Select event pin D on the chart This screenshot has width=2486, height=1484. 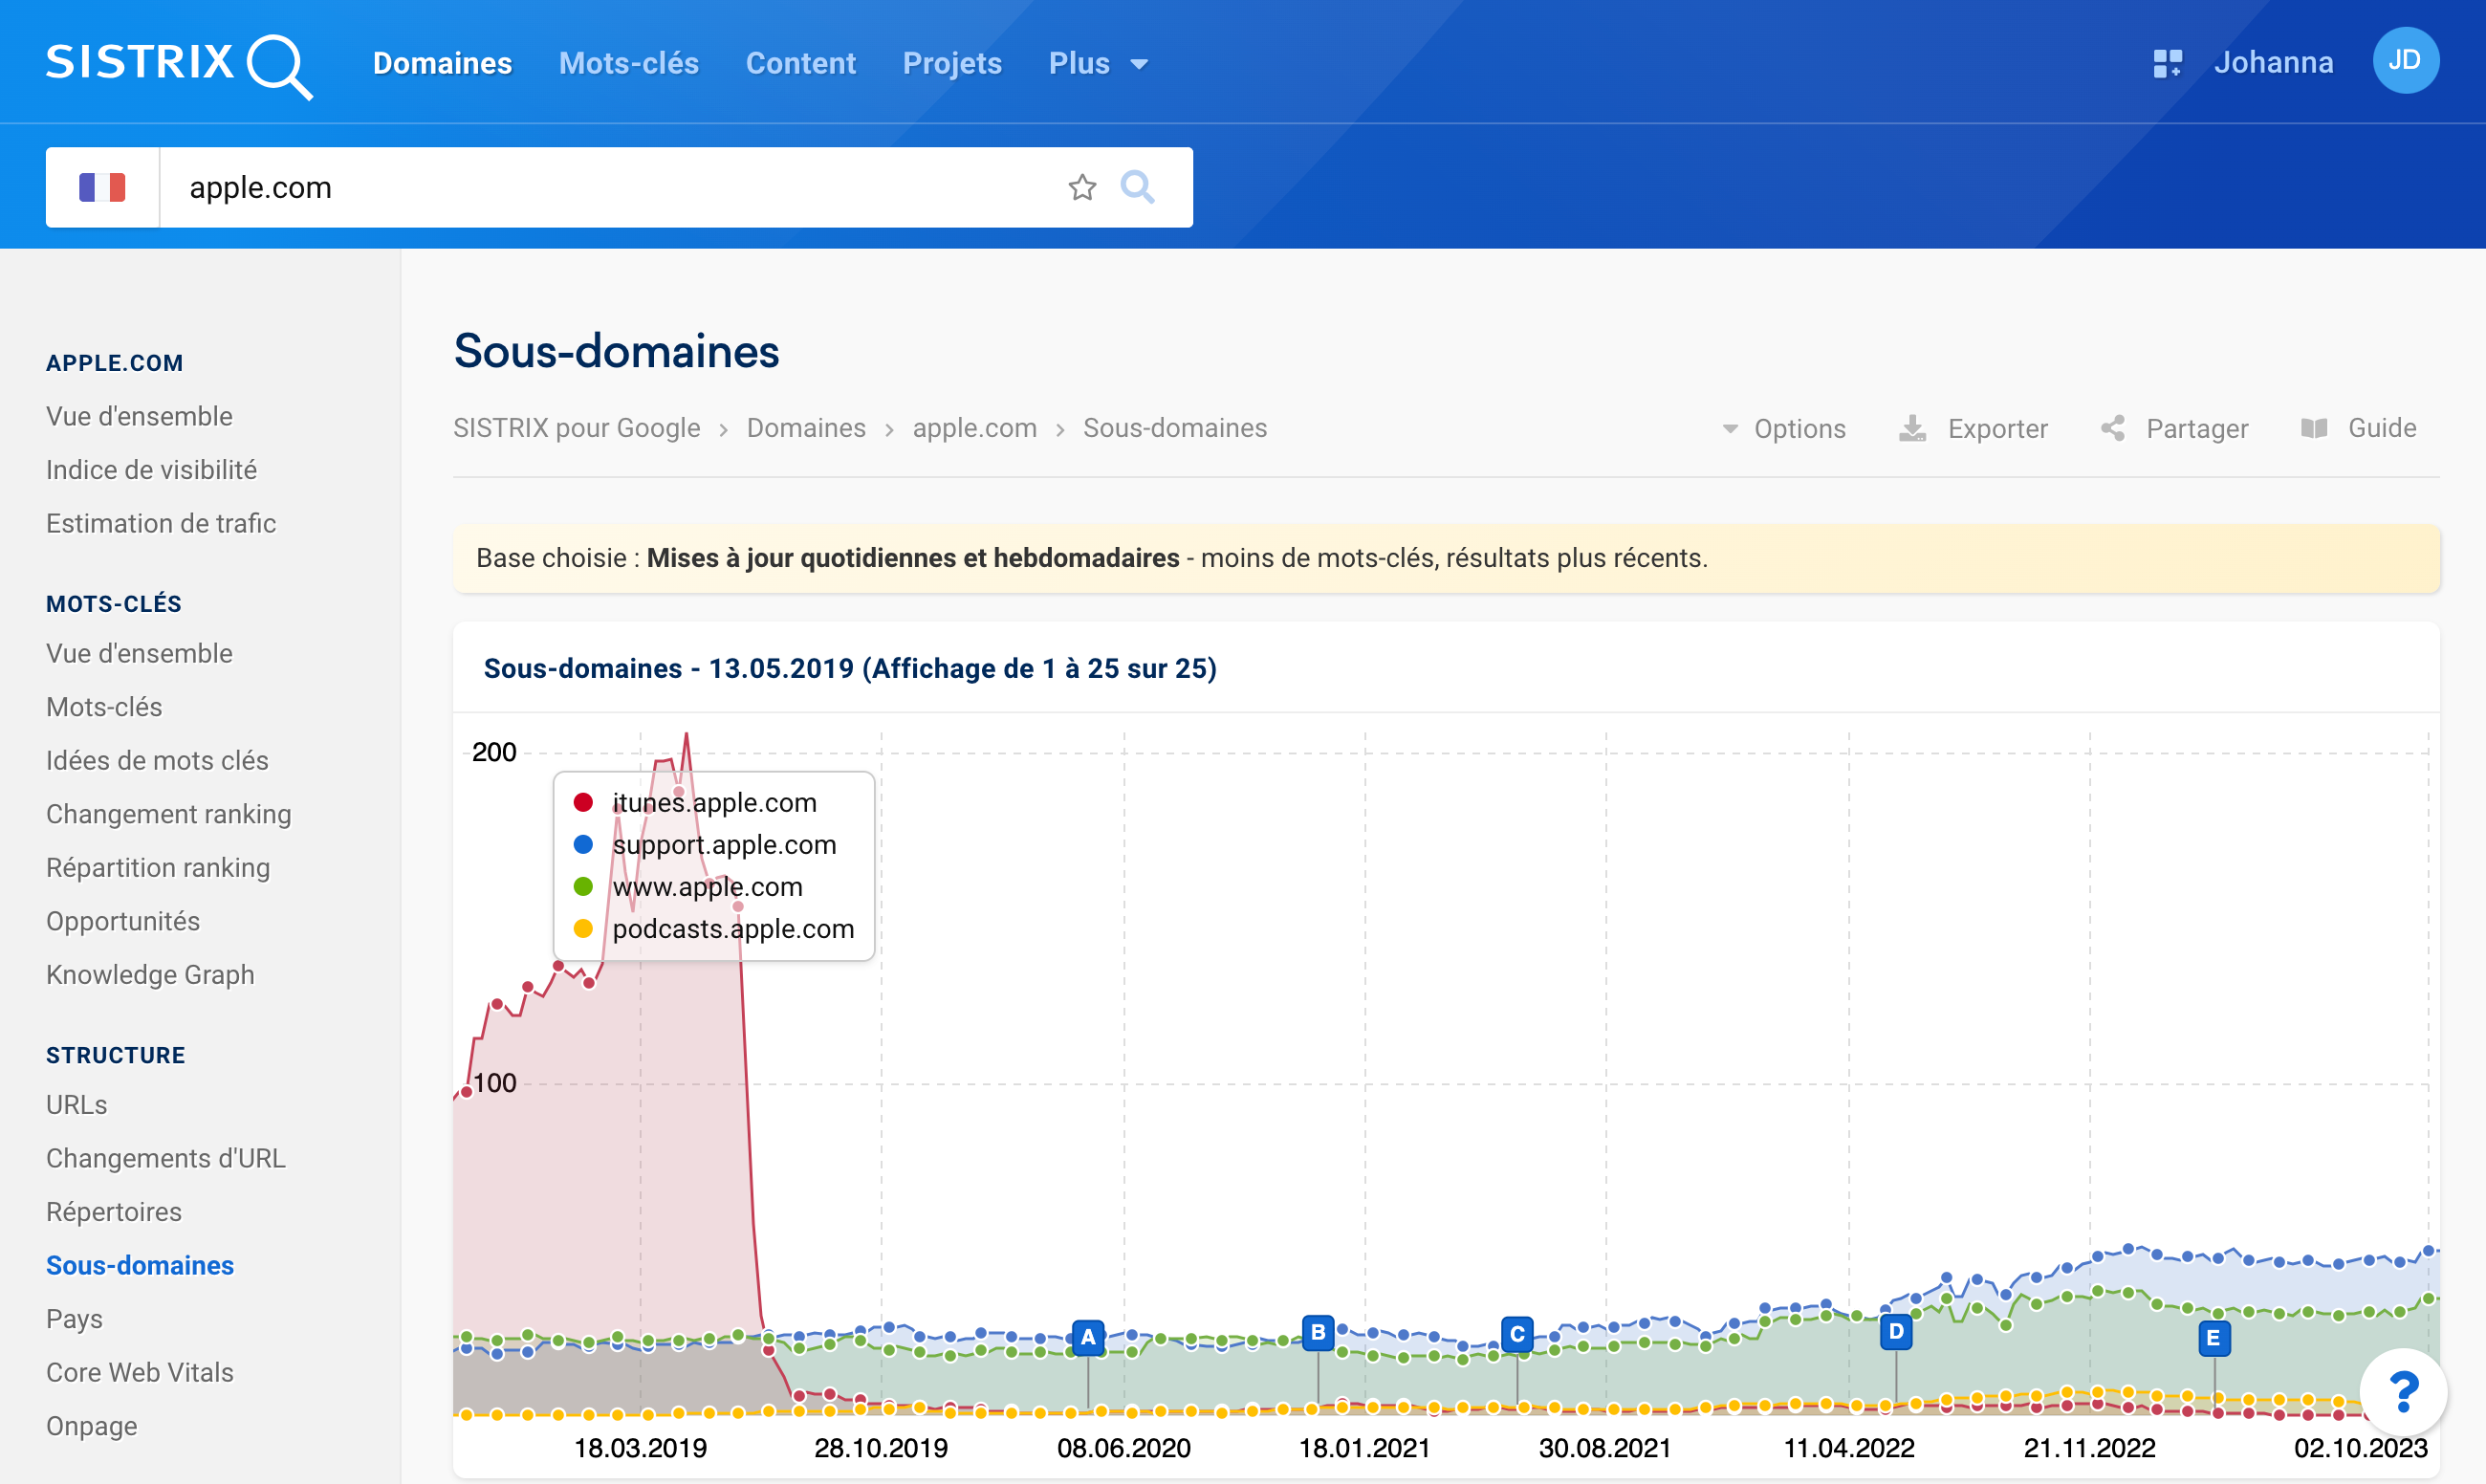tap(1896, 1332)
